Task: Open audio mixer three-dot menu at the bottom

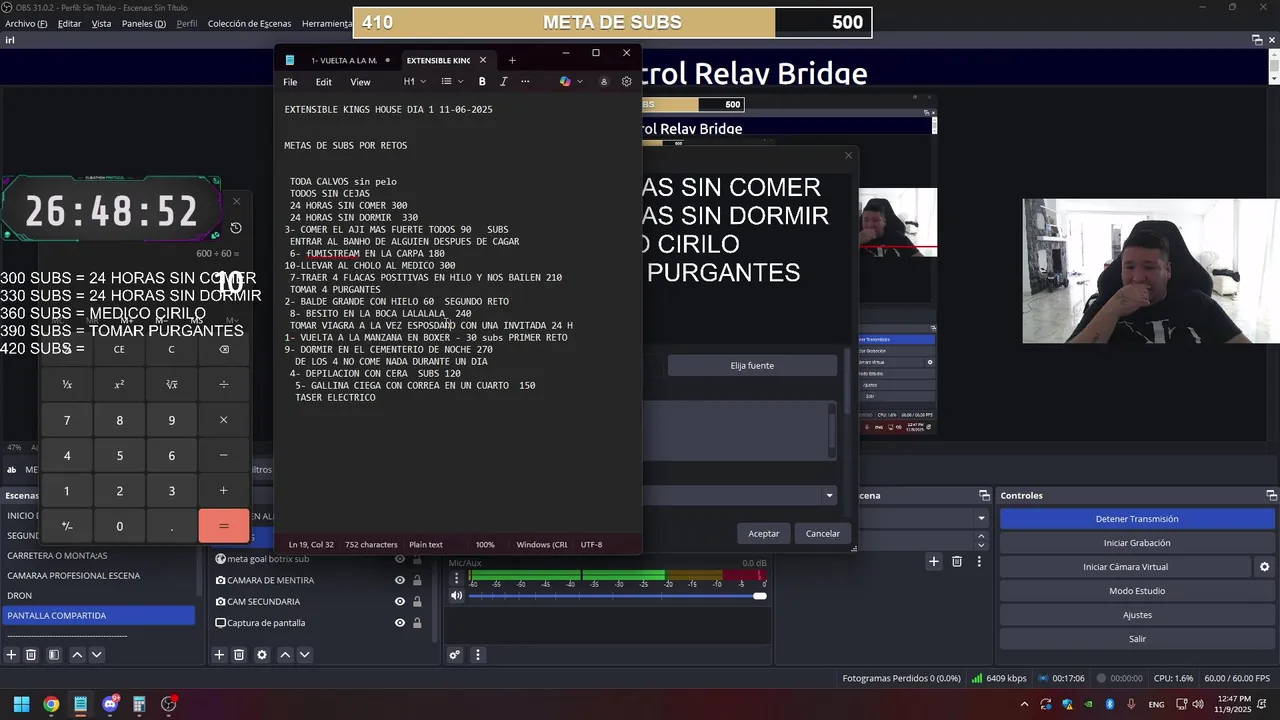Action: 478,655
